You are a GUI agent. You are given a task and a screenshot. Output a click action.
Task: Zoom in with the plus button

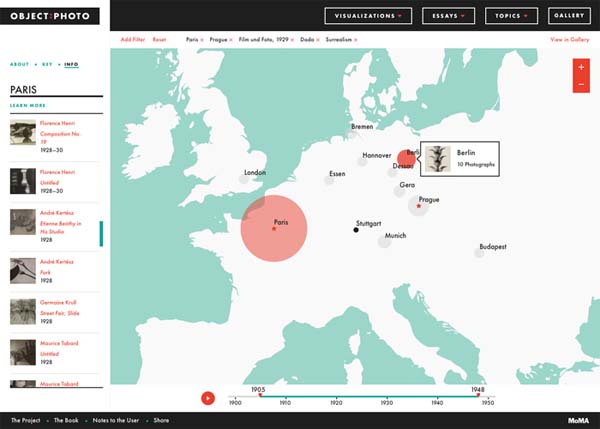pos(581,67)
